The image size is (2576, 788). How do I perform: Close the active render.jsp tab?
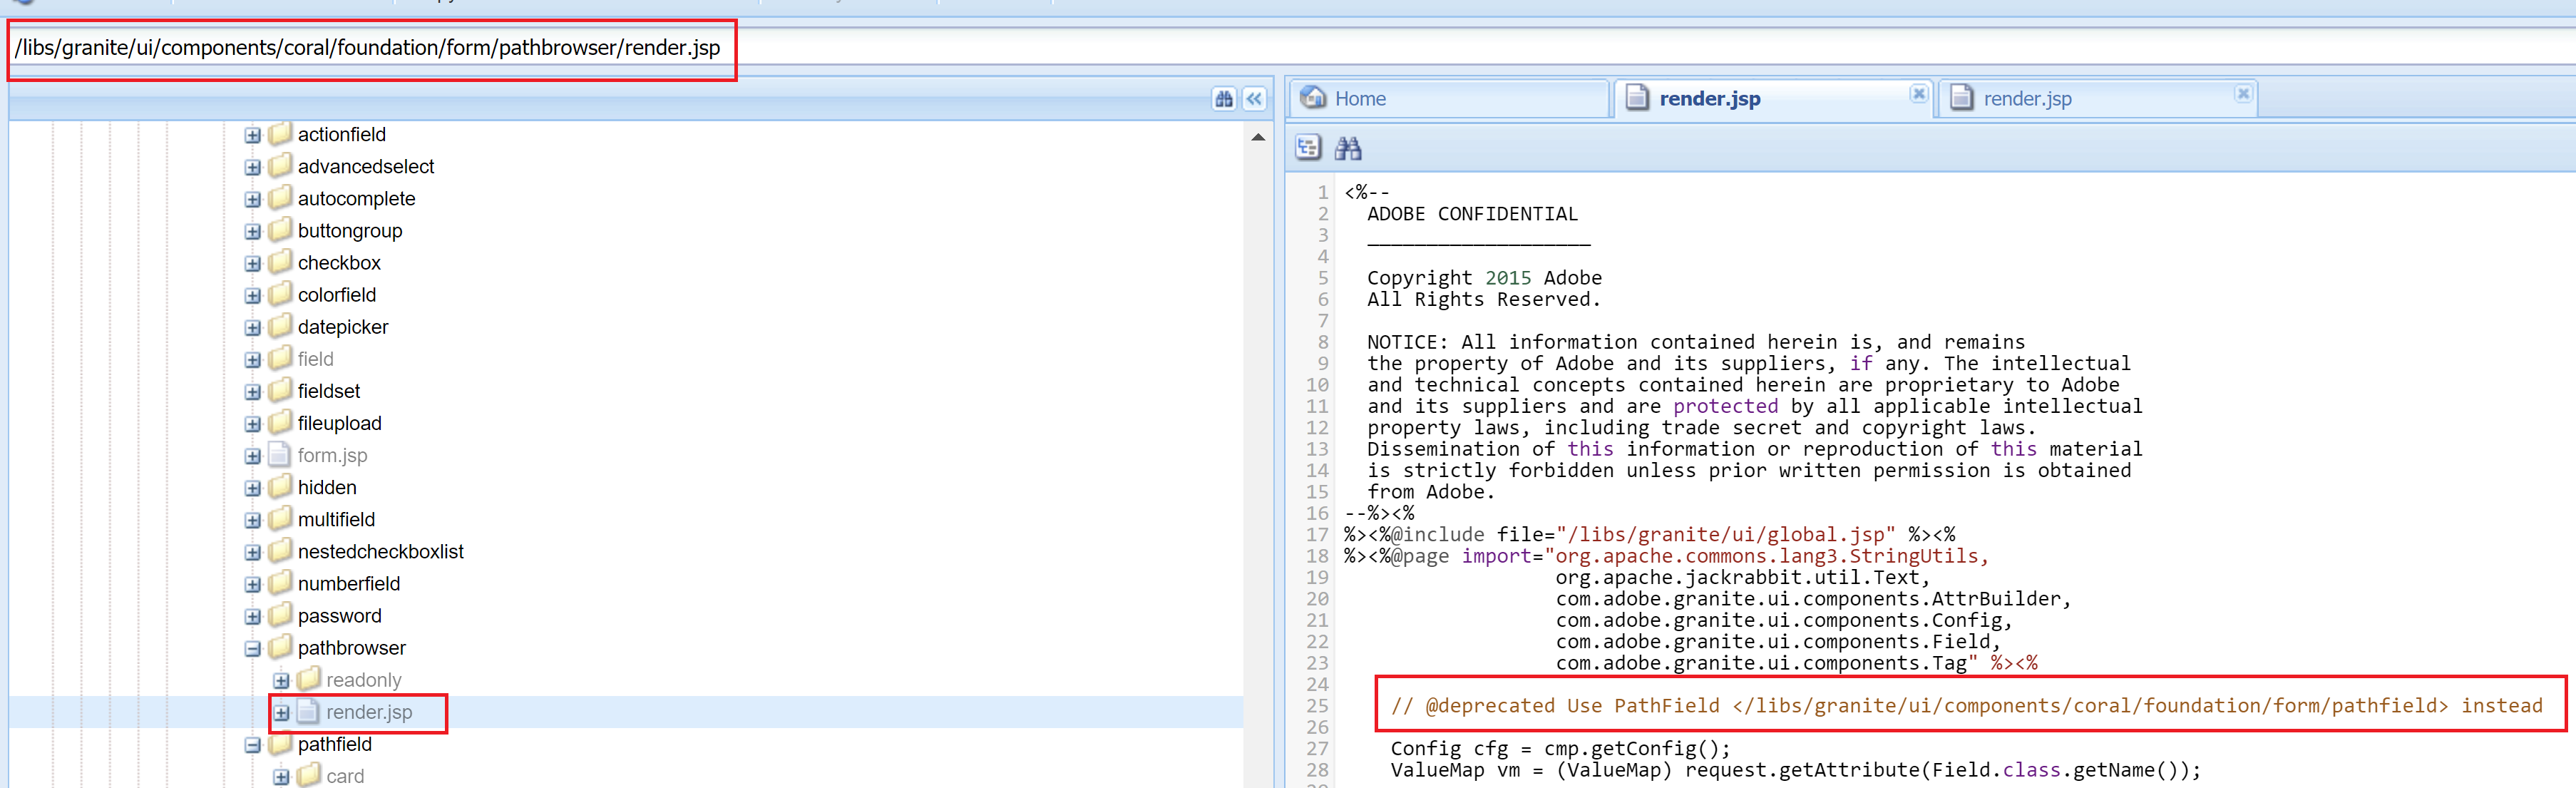click(x=1919, y=93)
